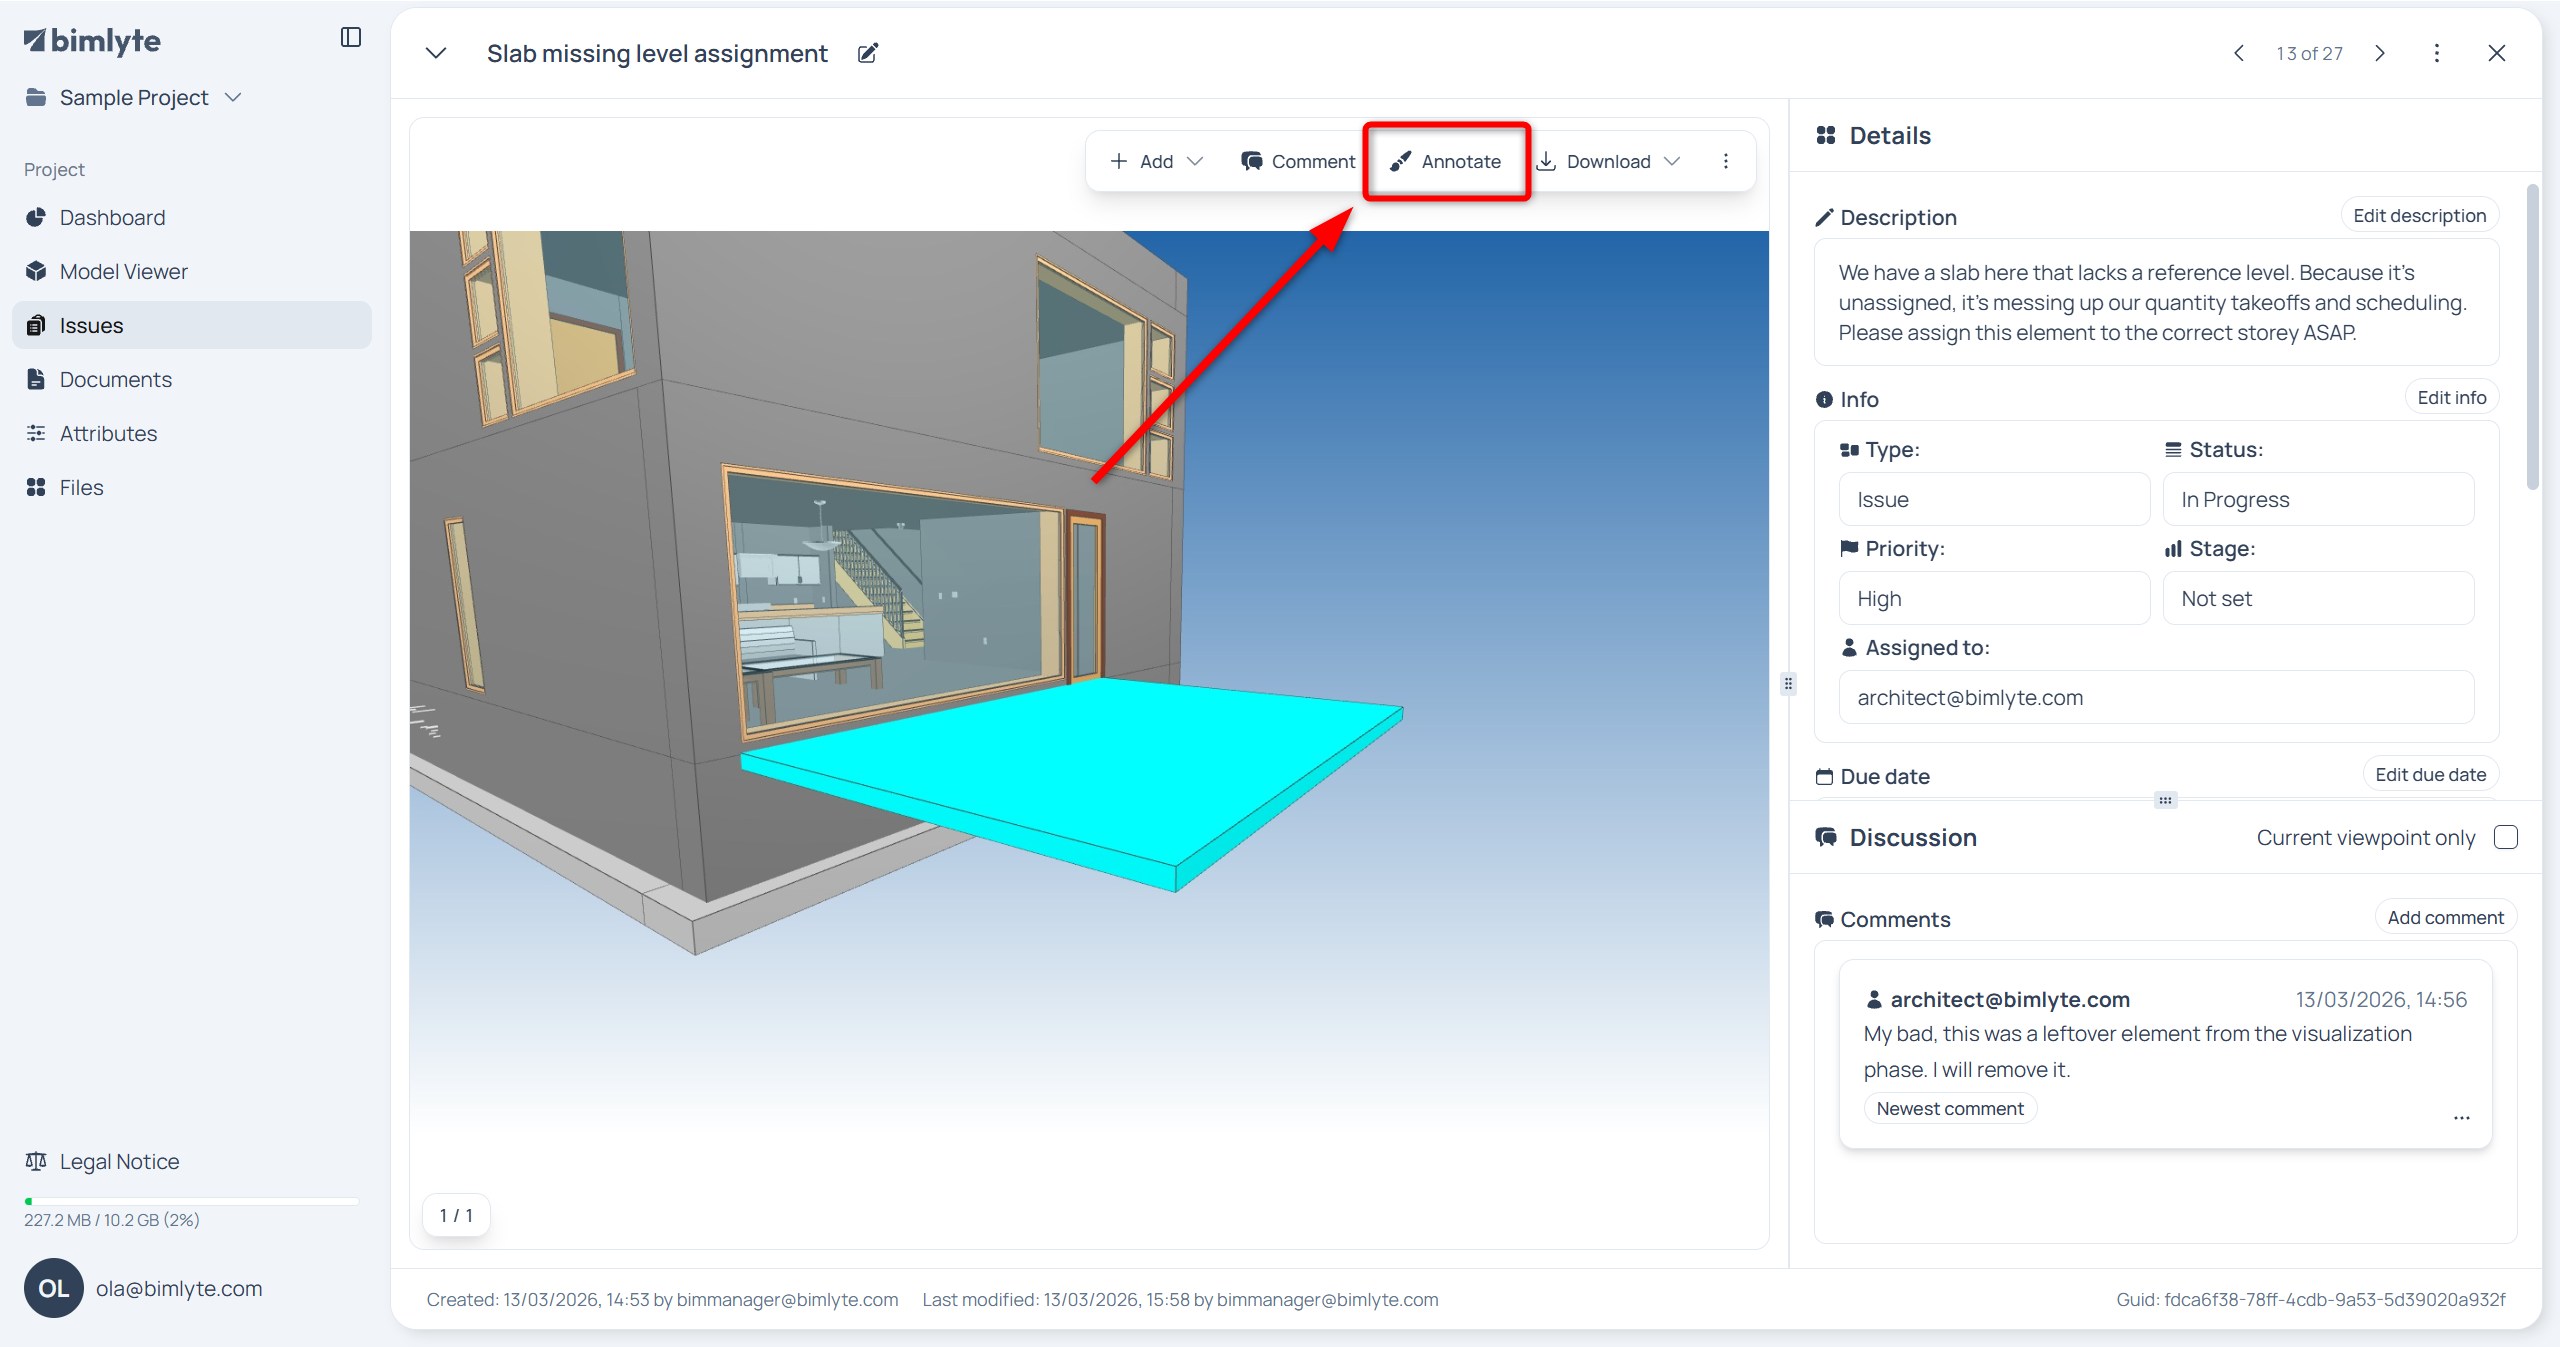Viewport: 2560px width, 1347px height.
Task: Click the Info circle icon
Action: 1825,400
